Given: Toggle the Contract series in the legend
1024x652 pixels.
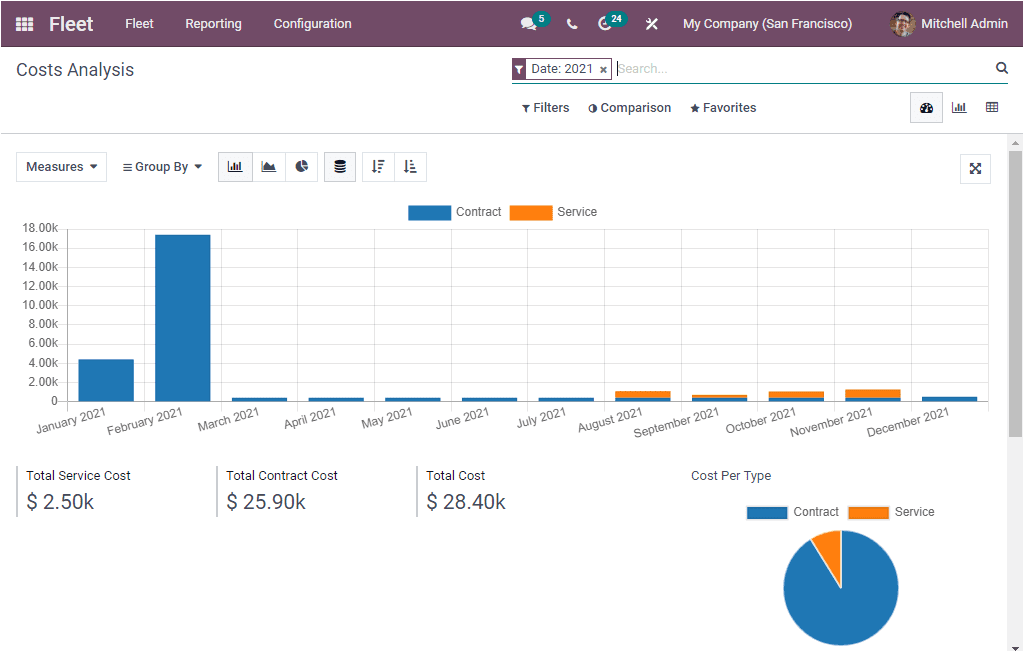Looking at the screenshot, I should 457,212.
